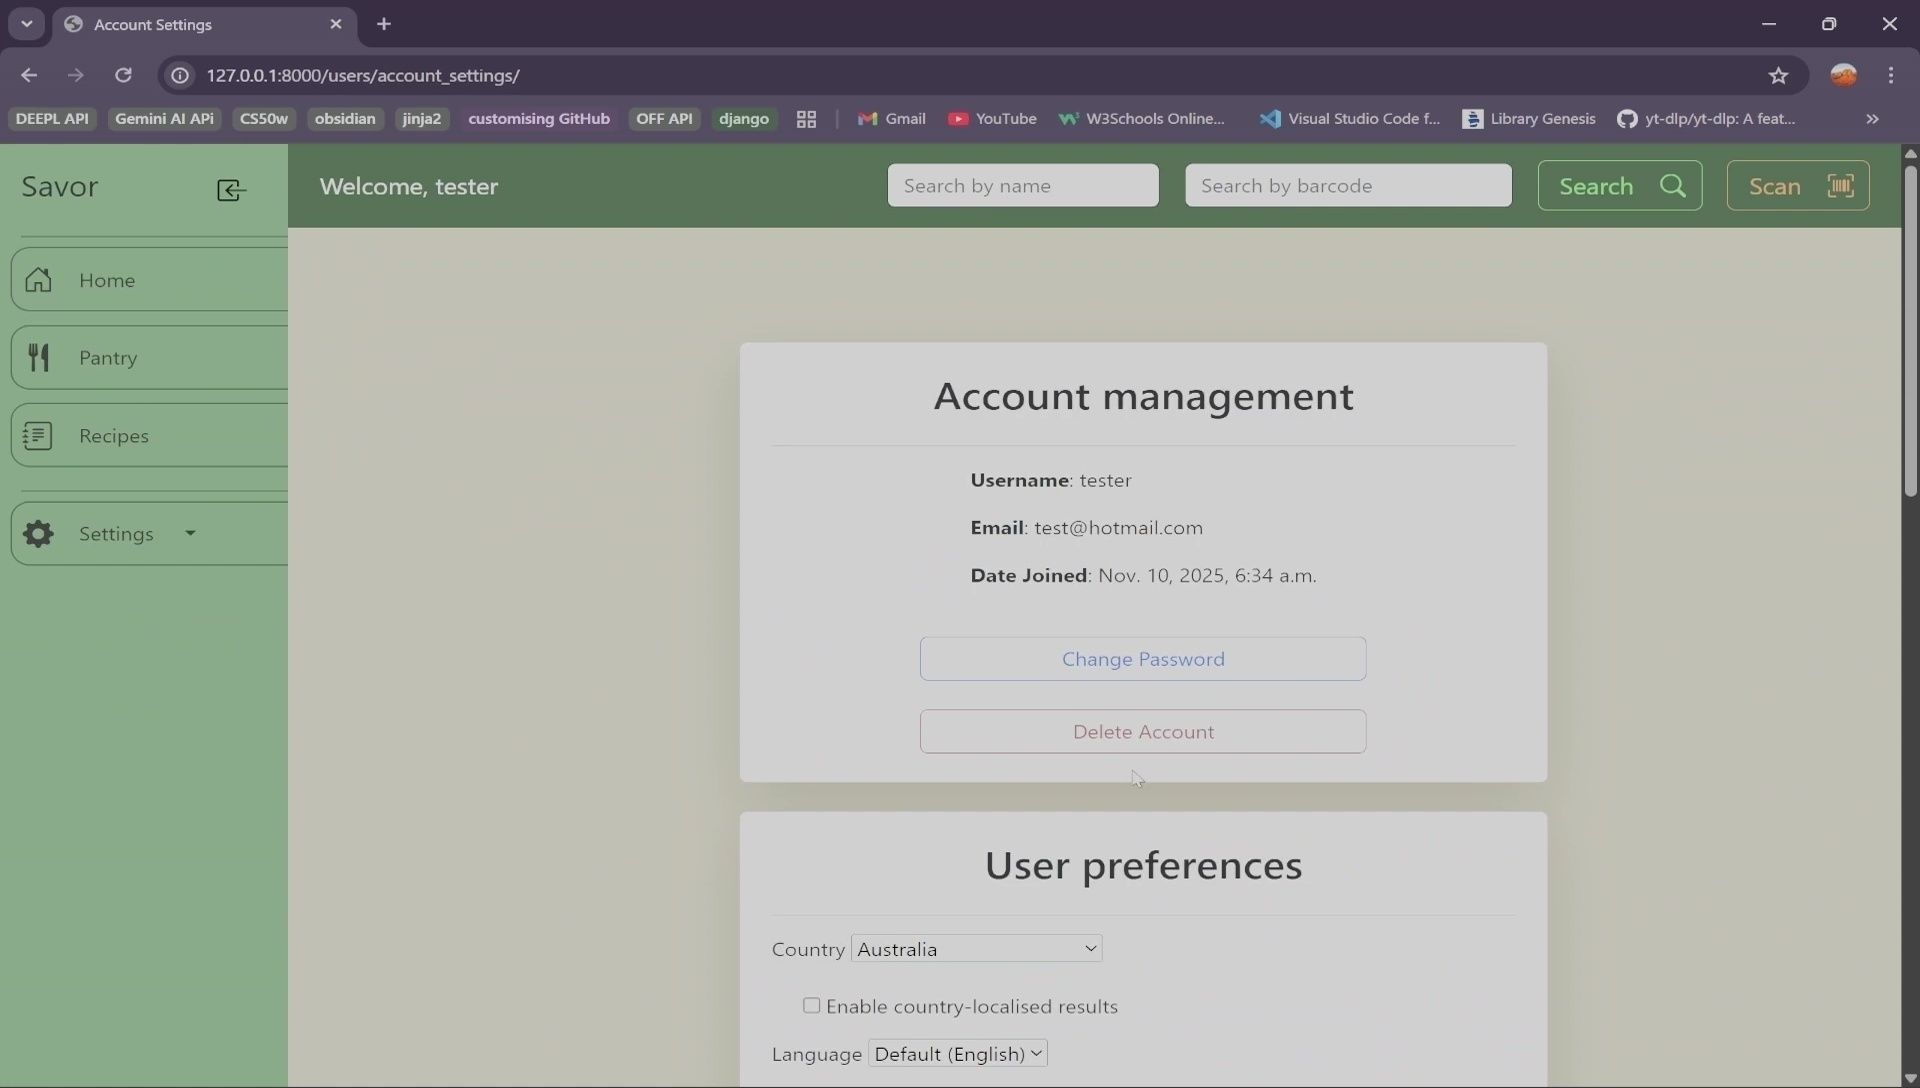Open the Country dropdown showing Australia

tap(976, 949)
